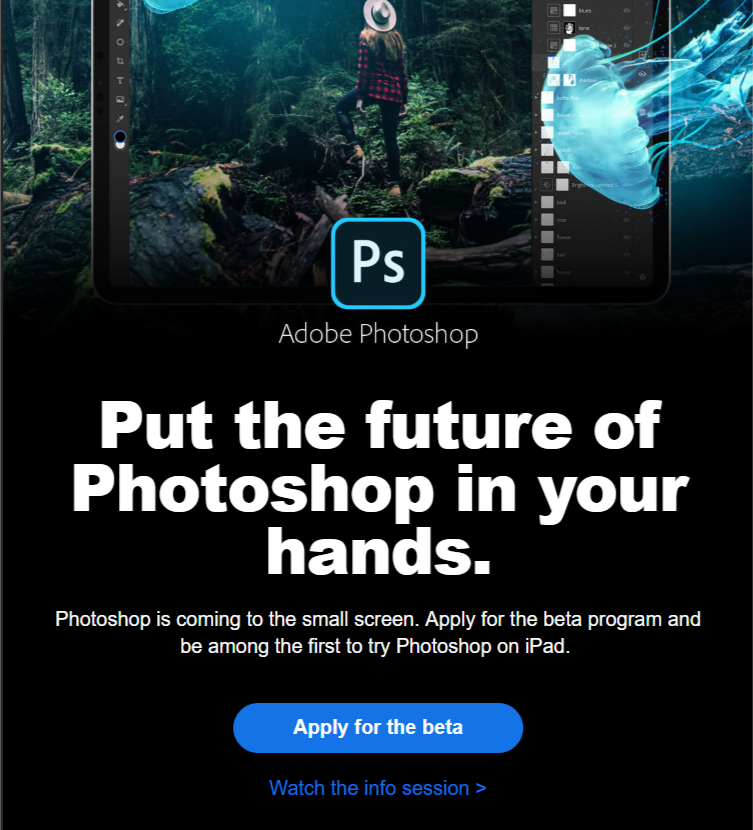Click the Photoshop Ps logo icon
This screenshot has height=830, width=753.
(x=378, y=263)
